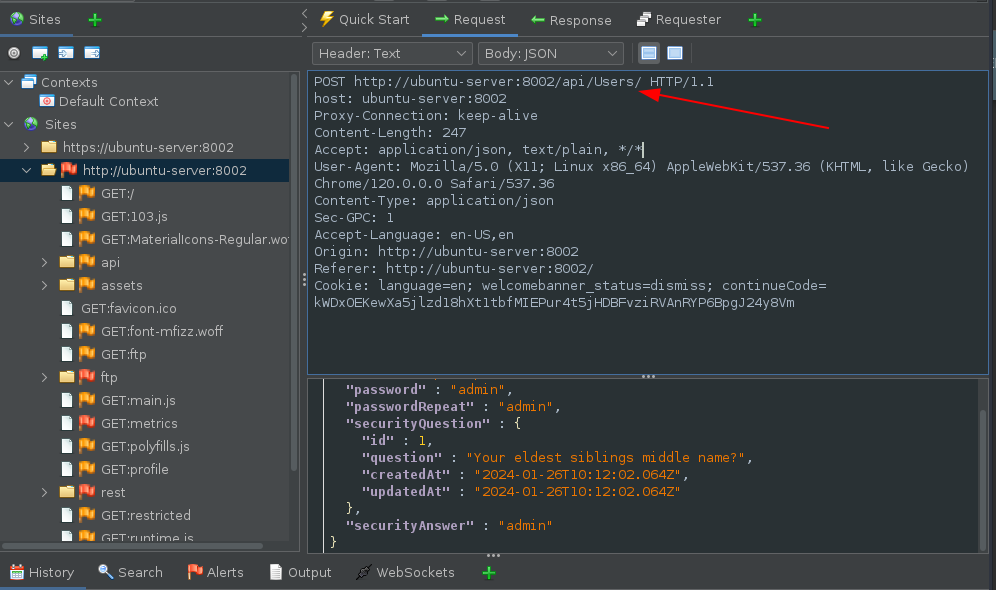Expand the api folder
This screenshot has width=996, height=590.
[x=44, y=262]
